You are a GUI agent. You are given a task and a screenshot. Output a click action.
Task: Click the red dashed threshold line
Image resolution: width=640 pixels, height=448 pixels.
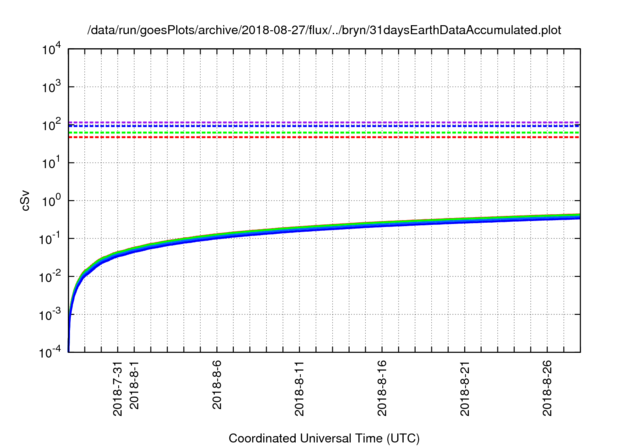click(324, 137)
